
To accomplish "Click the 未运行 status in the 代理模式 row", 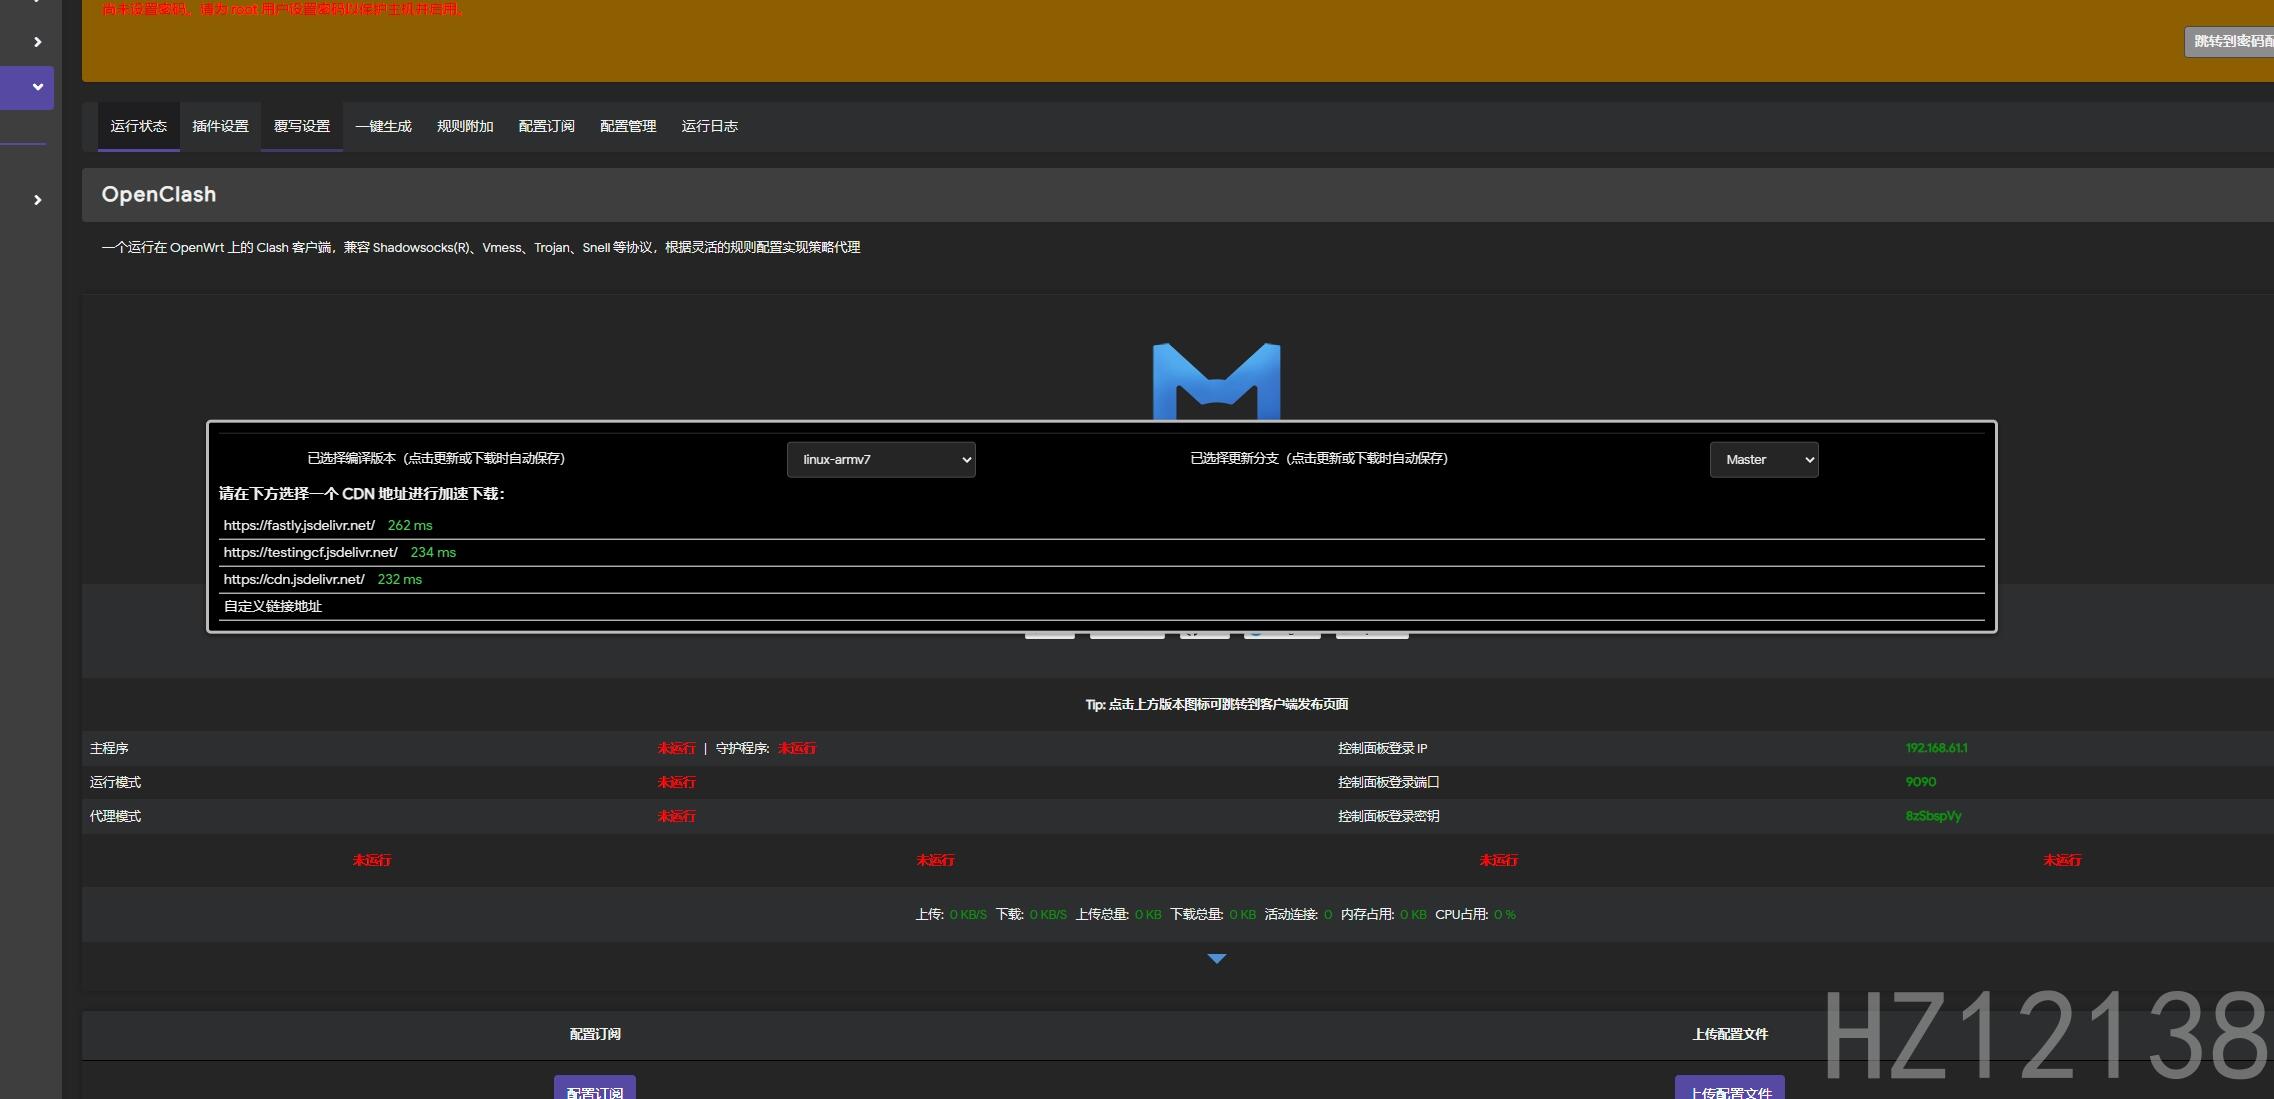I will pyautogui.click(x=676, y=816).
